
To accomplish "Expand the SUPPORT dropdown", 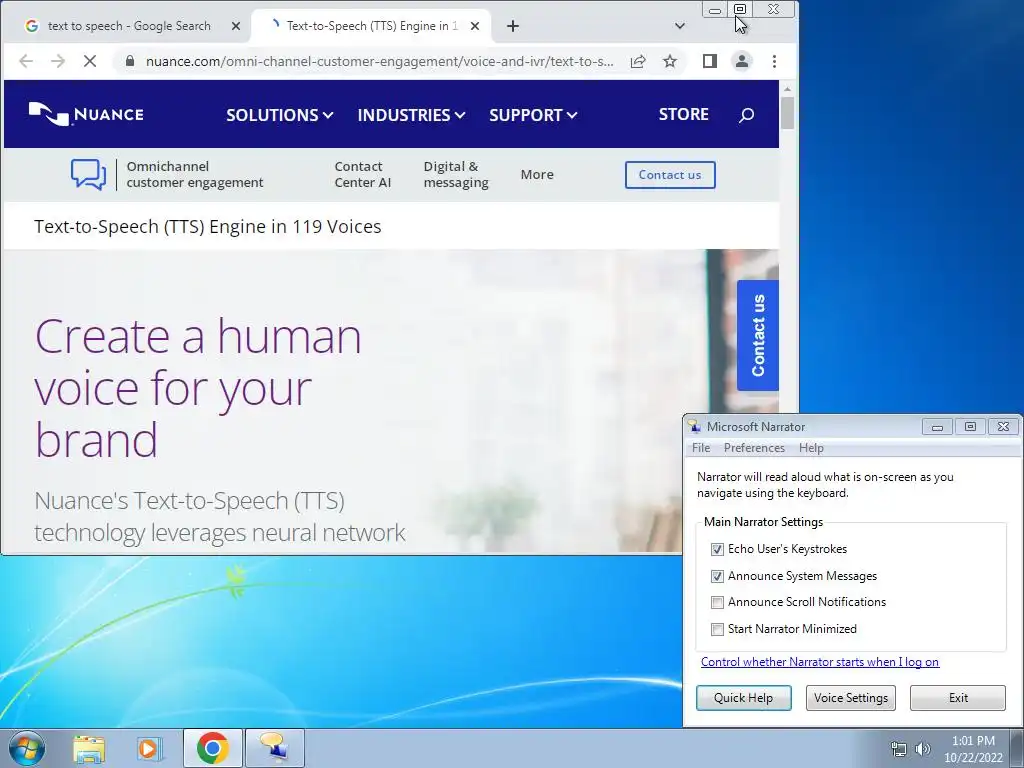I will [x=533, y=115].
